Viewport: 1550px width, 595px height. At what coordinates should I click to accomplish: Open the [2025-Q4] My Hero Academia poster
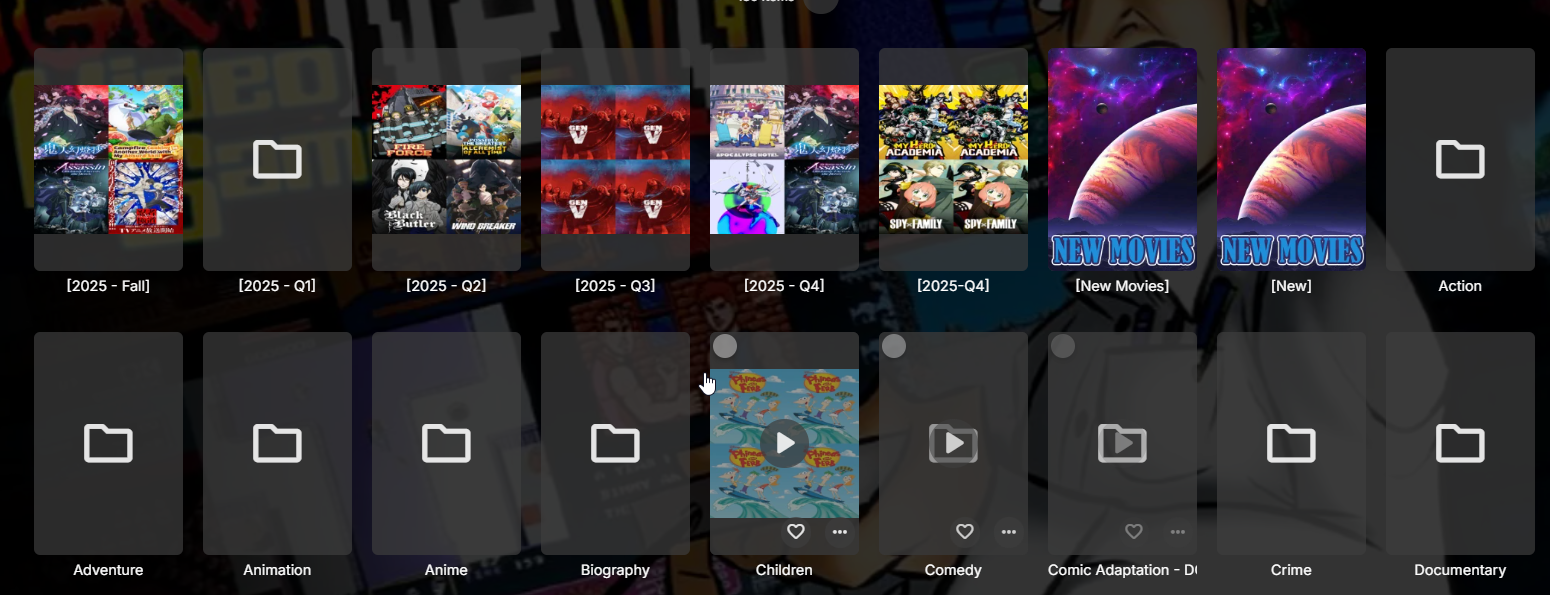(x=953, y=159)
